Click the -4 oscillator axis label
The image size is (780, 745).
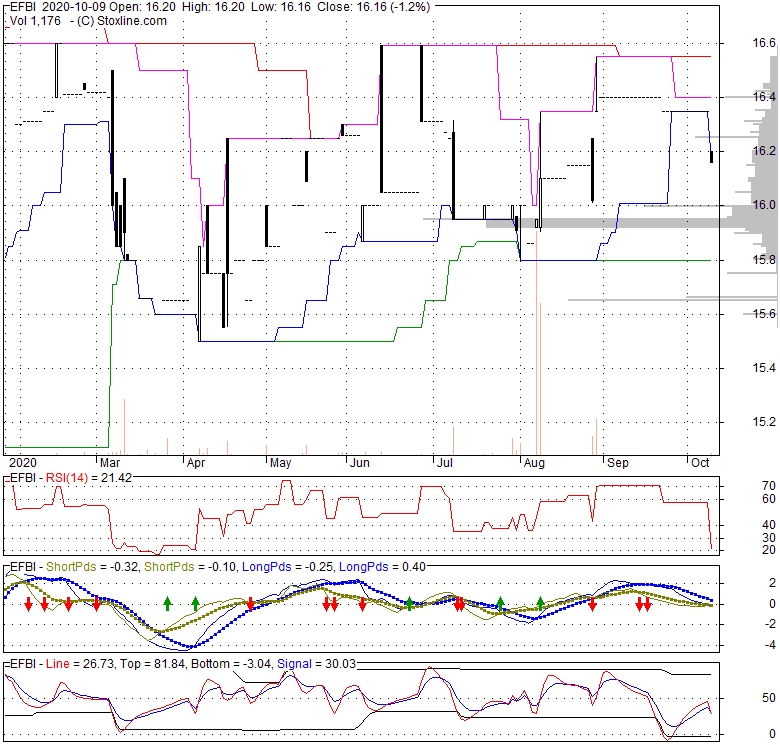(x=771, y=645)
